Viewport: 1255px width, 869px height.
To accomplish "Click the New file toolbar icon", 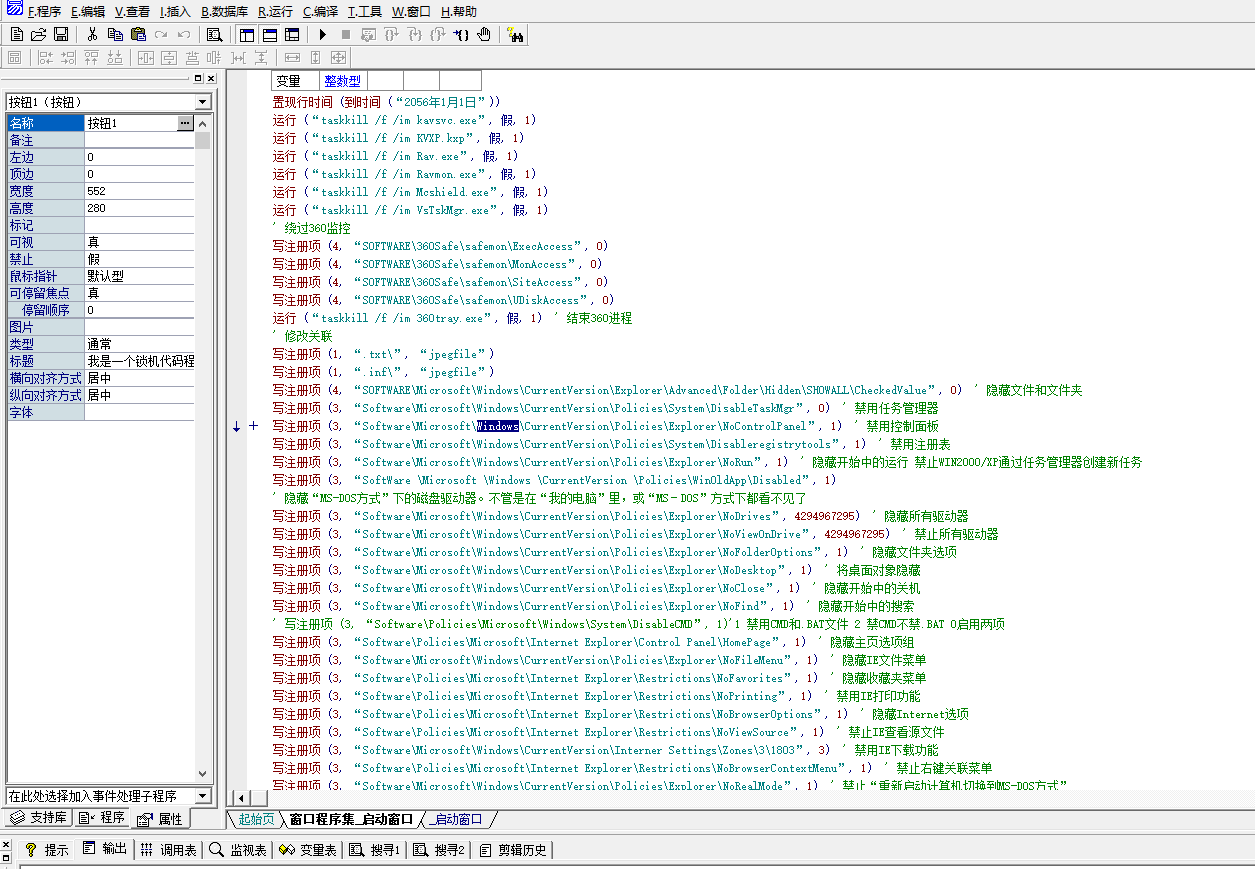I will 16,34.
